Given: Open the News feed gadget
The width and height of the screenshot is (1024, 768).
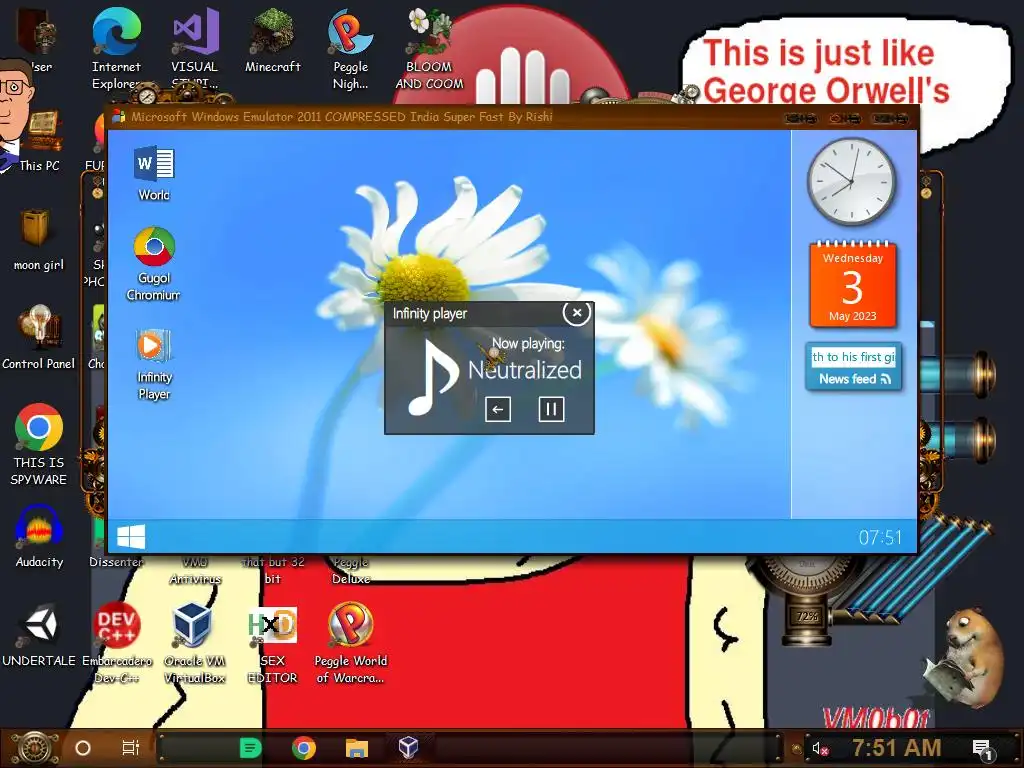Looking at the screenshot, I should click(854, 367).
